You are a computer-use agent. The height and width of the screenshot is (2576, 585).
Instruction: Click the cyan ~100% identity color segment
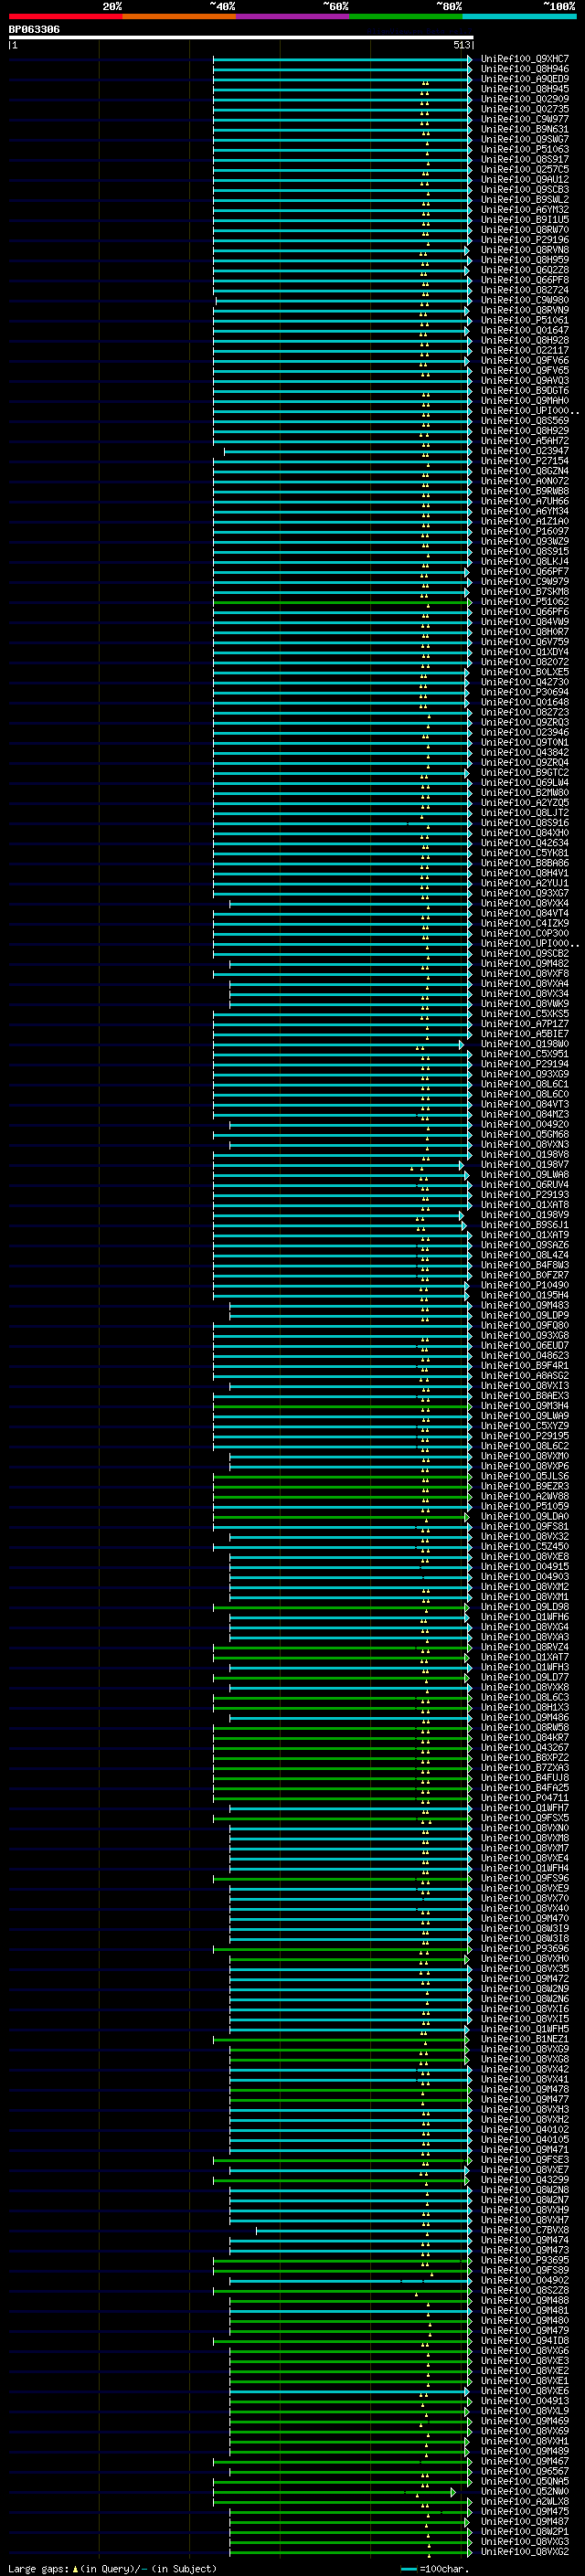coord(520,16)
